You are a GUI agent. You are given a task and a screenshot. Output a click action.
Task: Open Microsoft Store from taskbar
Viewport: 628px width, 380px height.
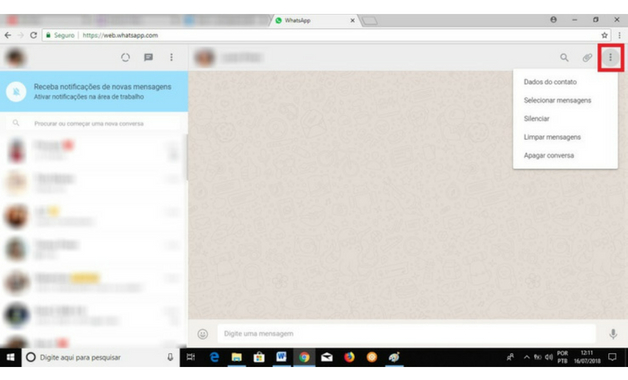pyautogui.click(x=259, y=357)
